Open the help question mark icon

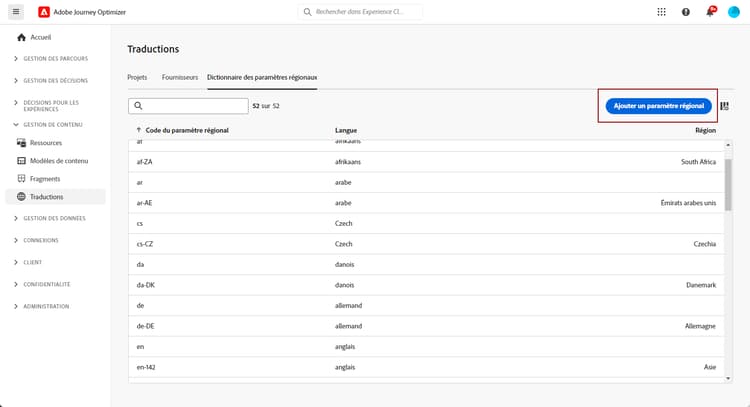(x=686, y=12)
